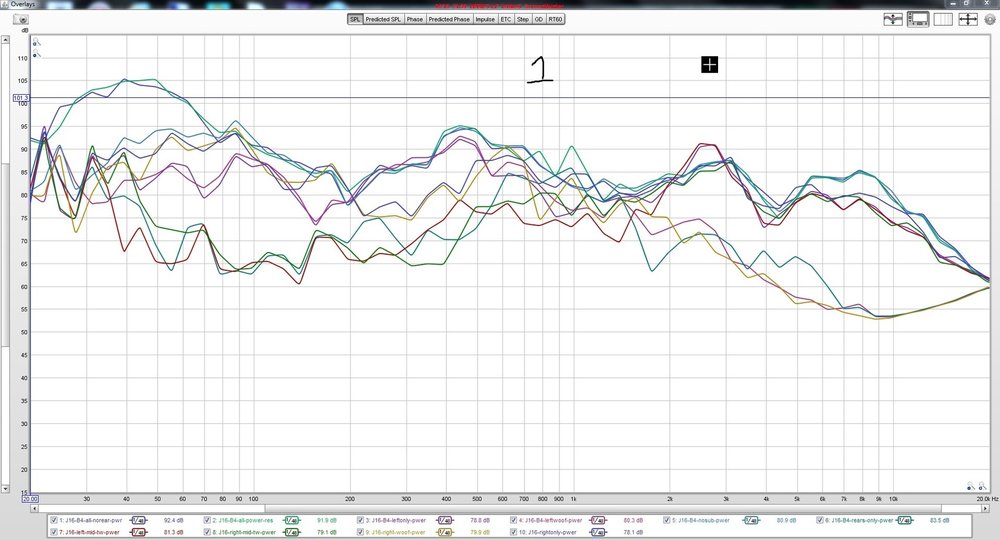Open smoothing dropdown for J16-B4-all-norear-pwr

point(138,520)
